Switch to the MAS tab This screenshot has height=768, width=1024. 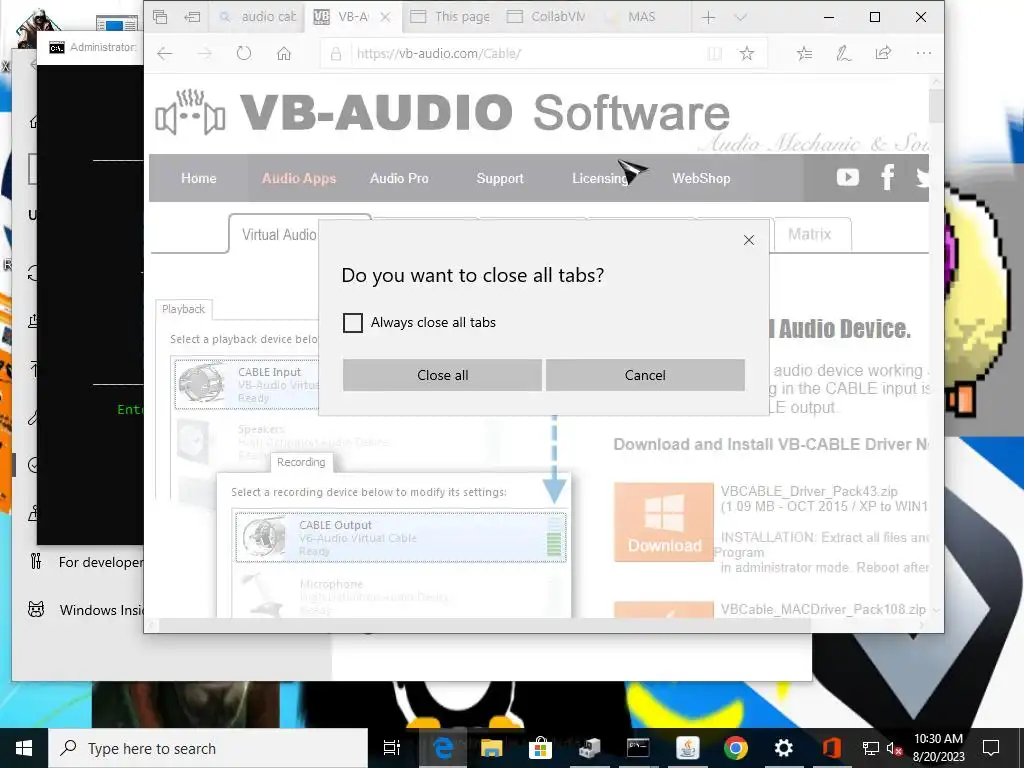[643, 17]
